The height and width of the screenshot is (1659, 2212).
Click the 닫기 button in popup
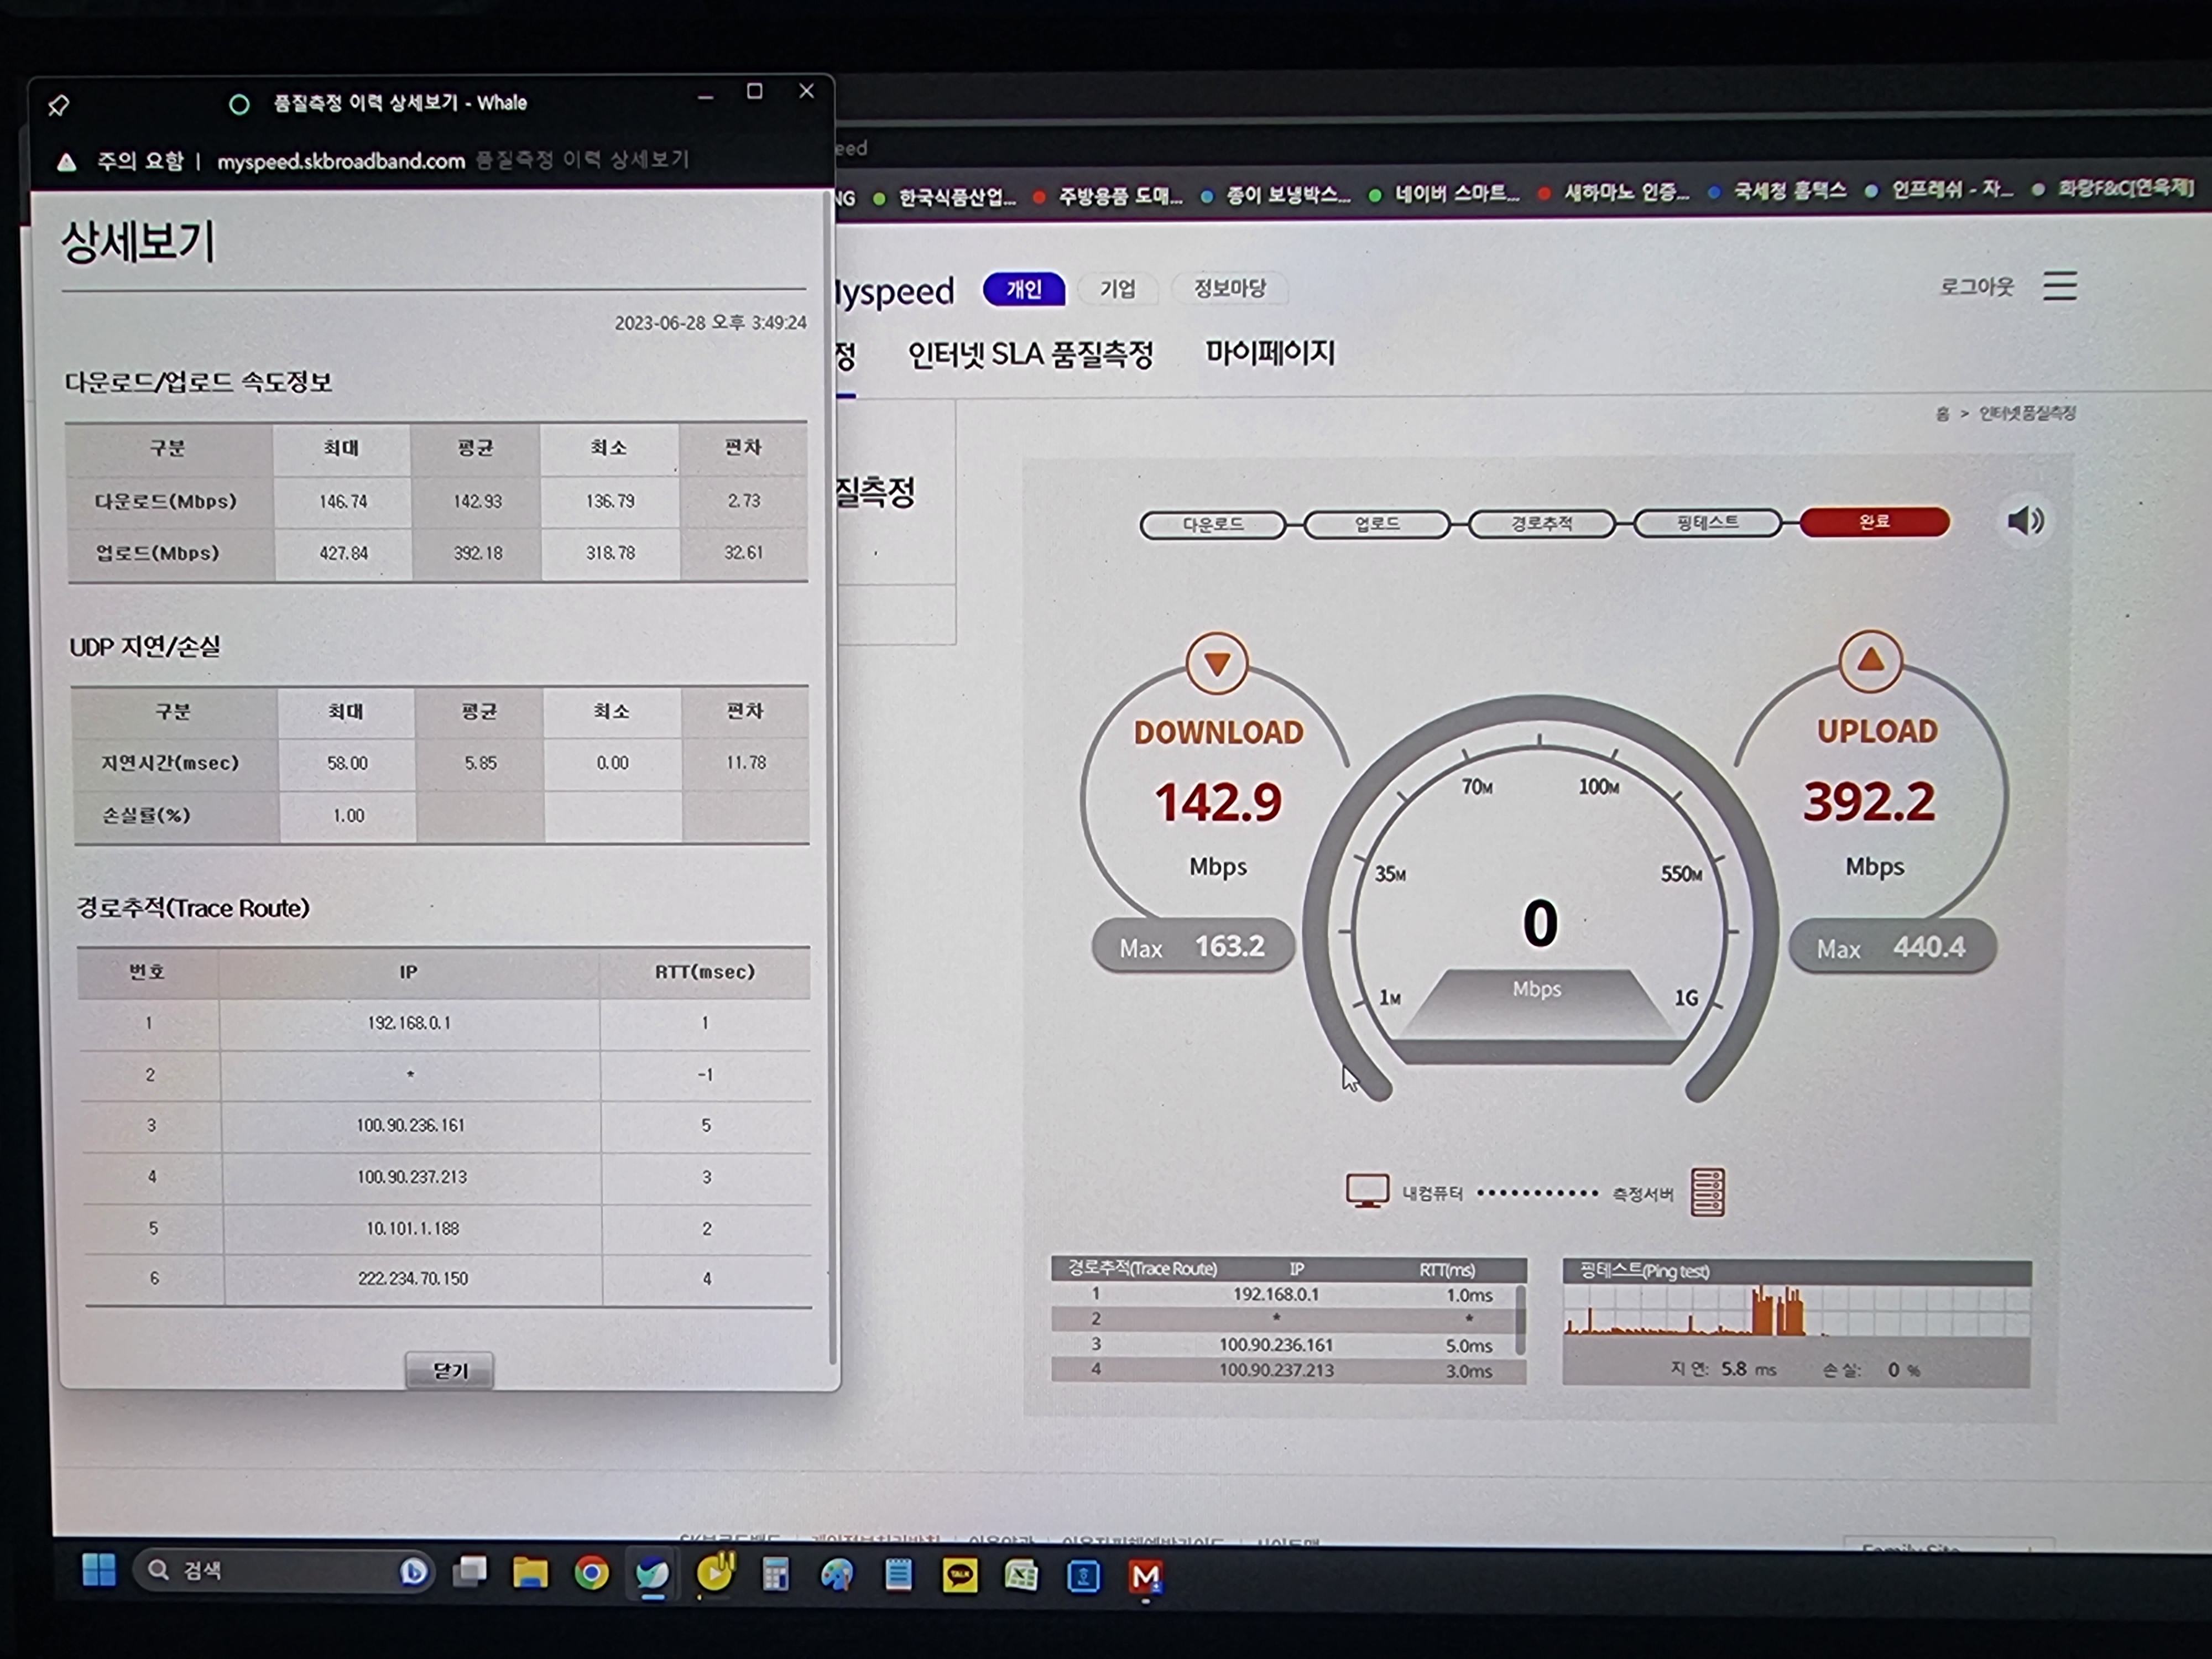coord(450,1370)
